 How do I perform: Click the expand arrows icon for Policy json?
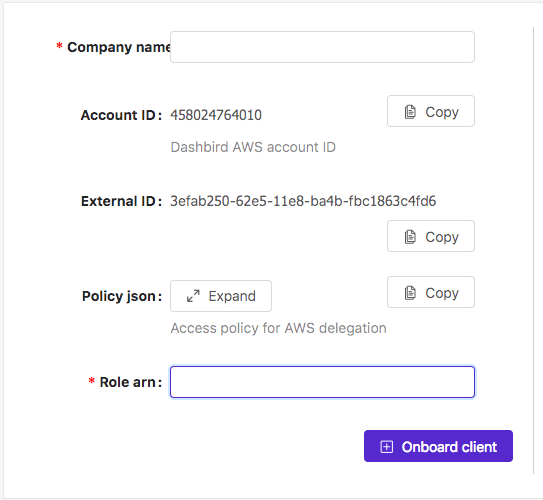pos(193,296)
